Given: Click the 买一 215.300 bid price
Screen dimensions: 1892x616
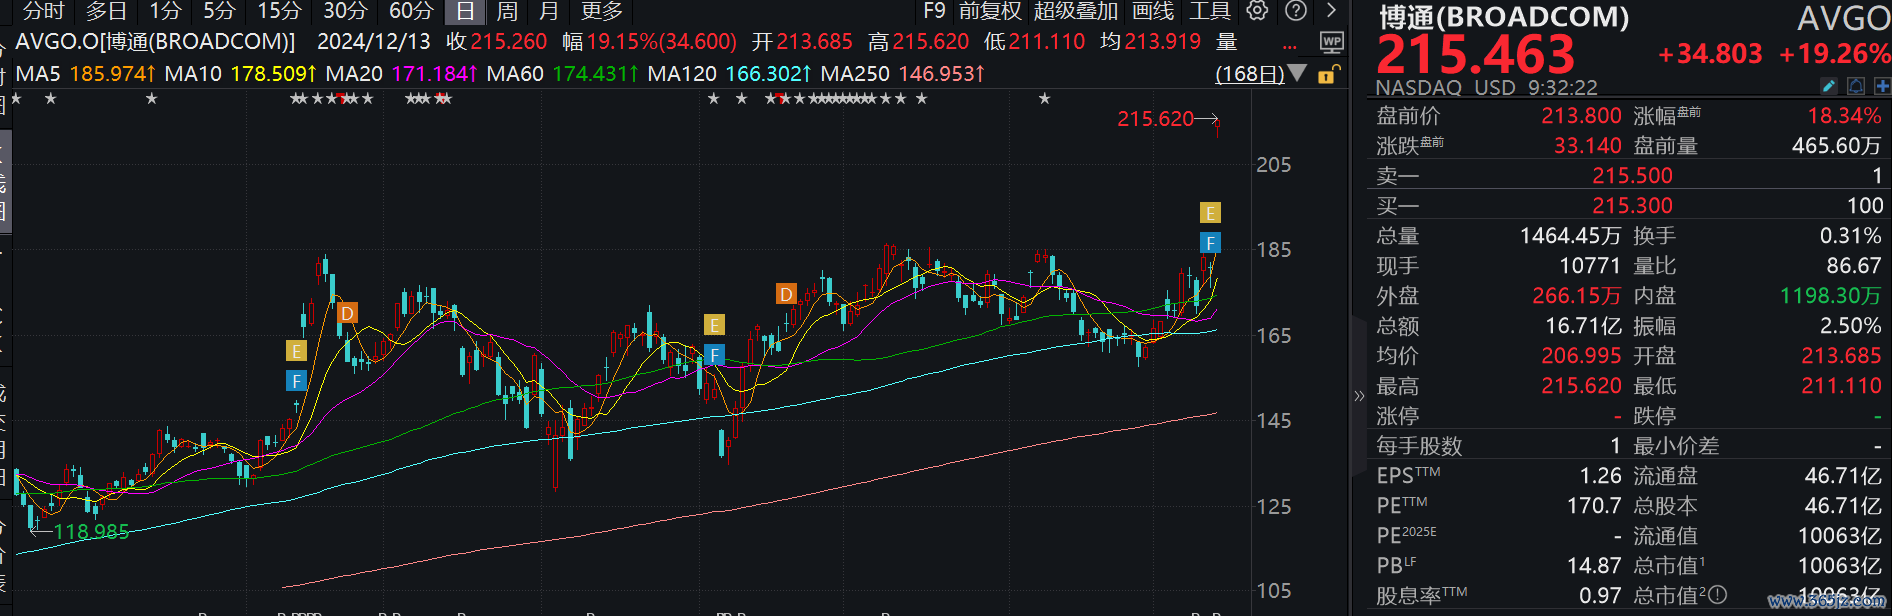Looking at the screenshot, I should tap(1632, 206).
